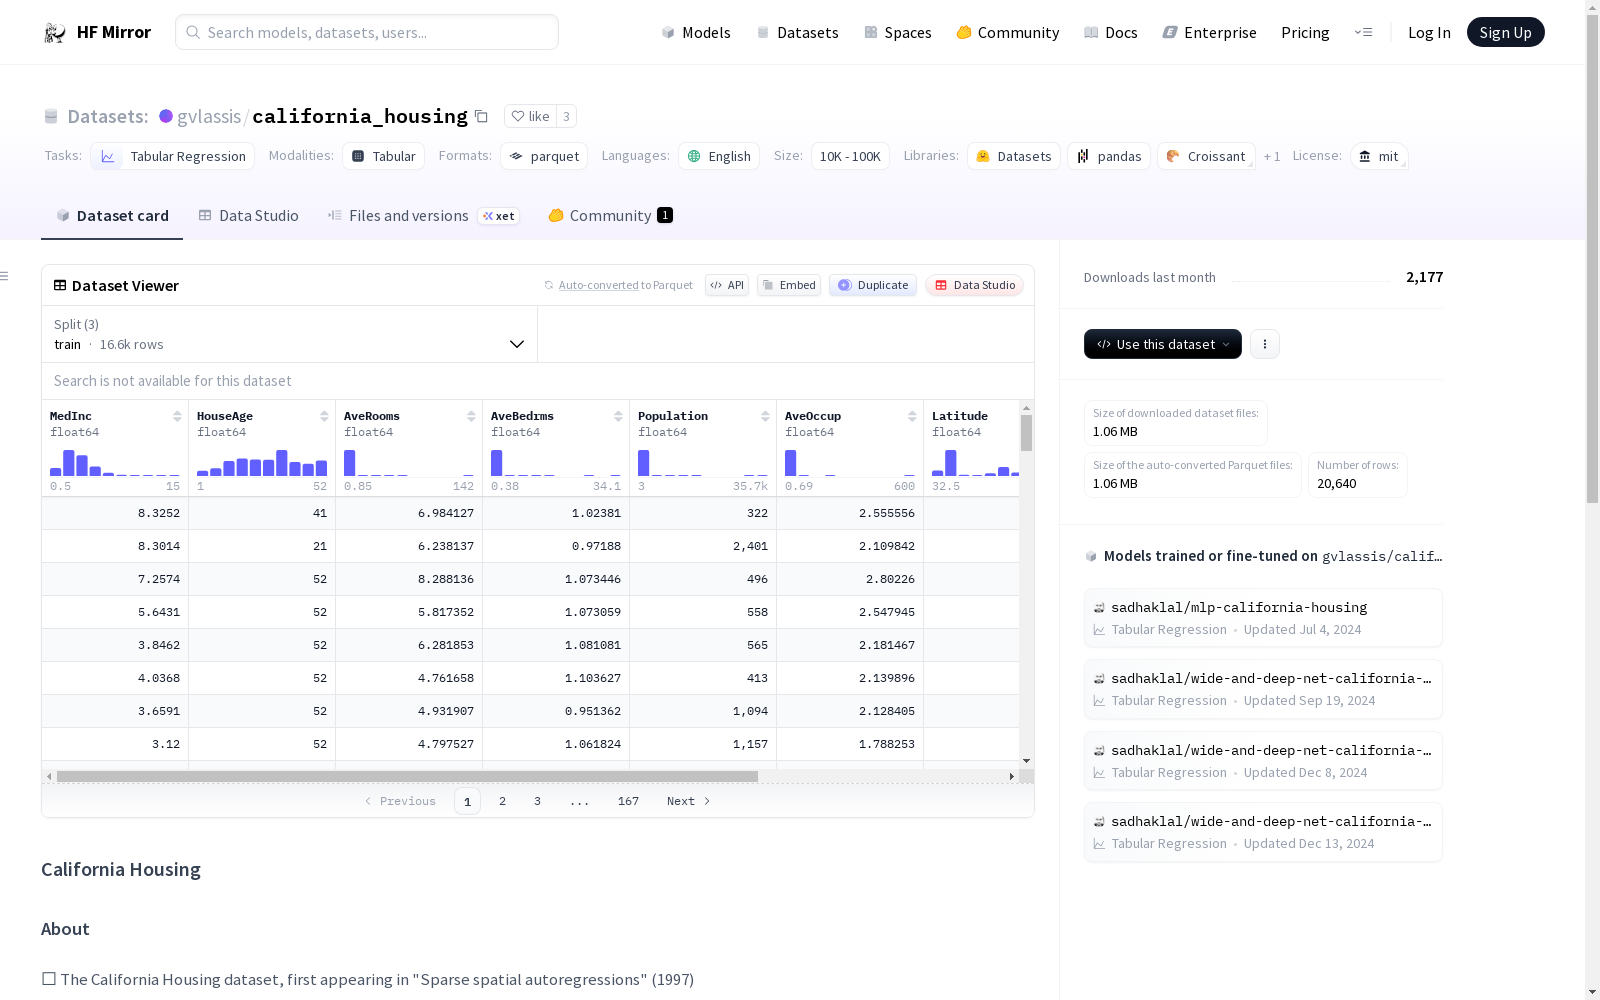Open sadhaklal/mlp-california-housing model

1263,618
